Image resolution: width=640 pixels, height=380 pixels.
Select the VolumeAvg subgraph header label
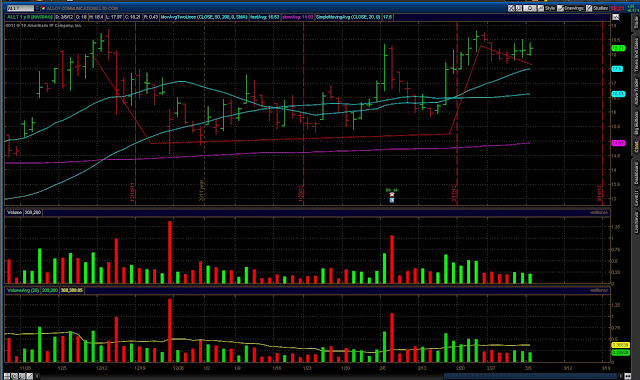click(23, 290)
